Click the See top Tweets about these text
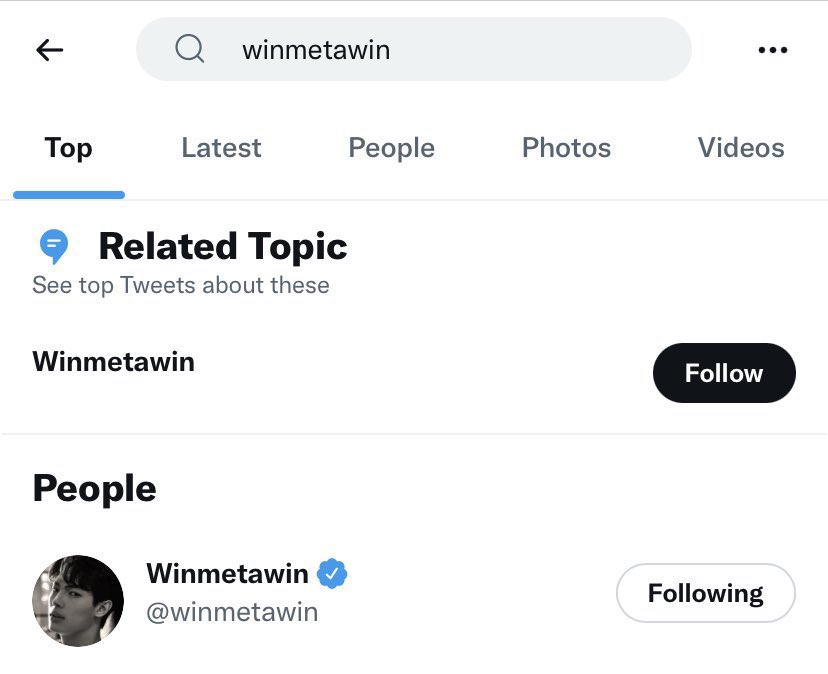Image resolution: width=828 pixels, height=674 pixels. pyautogui.click(x=180, y=285)
